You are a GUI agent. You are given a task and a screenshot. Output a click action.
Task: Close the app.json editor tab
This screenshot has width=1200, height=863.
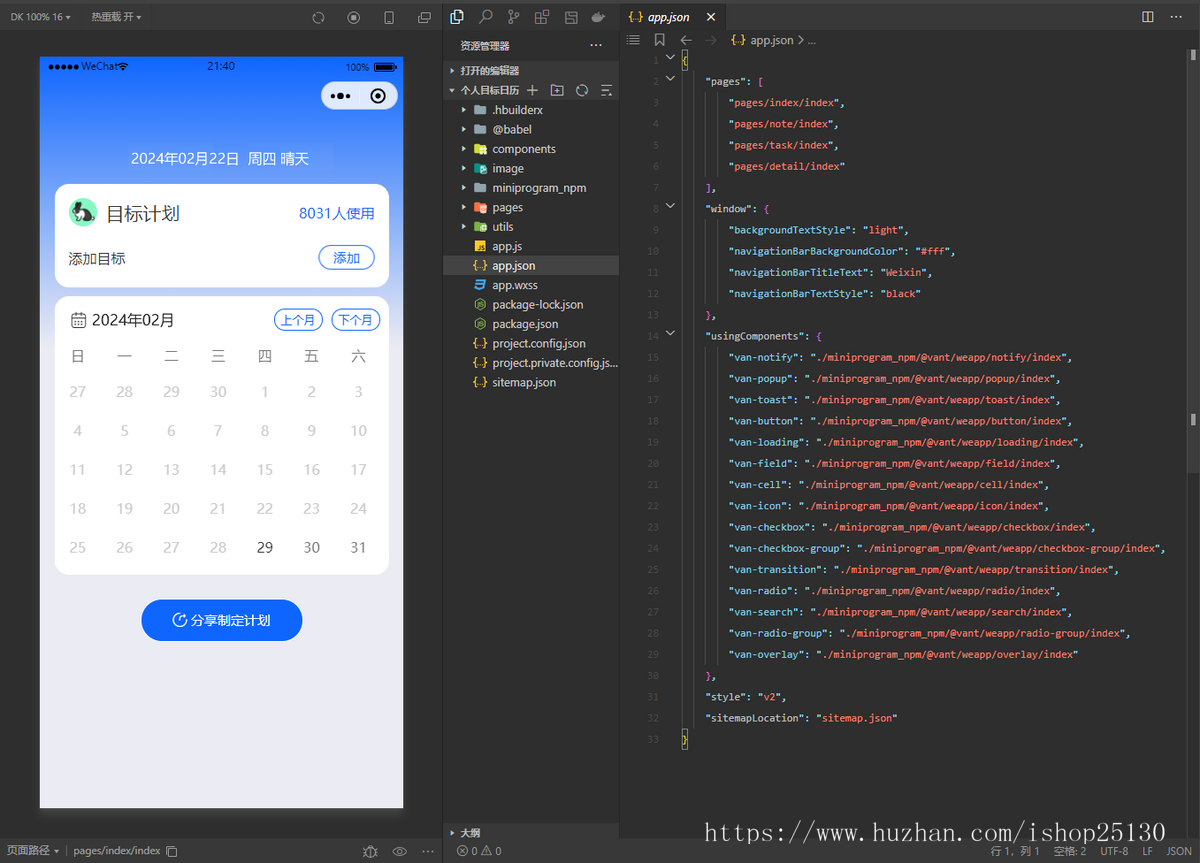[x=711, y=17]
